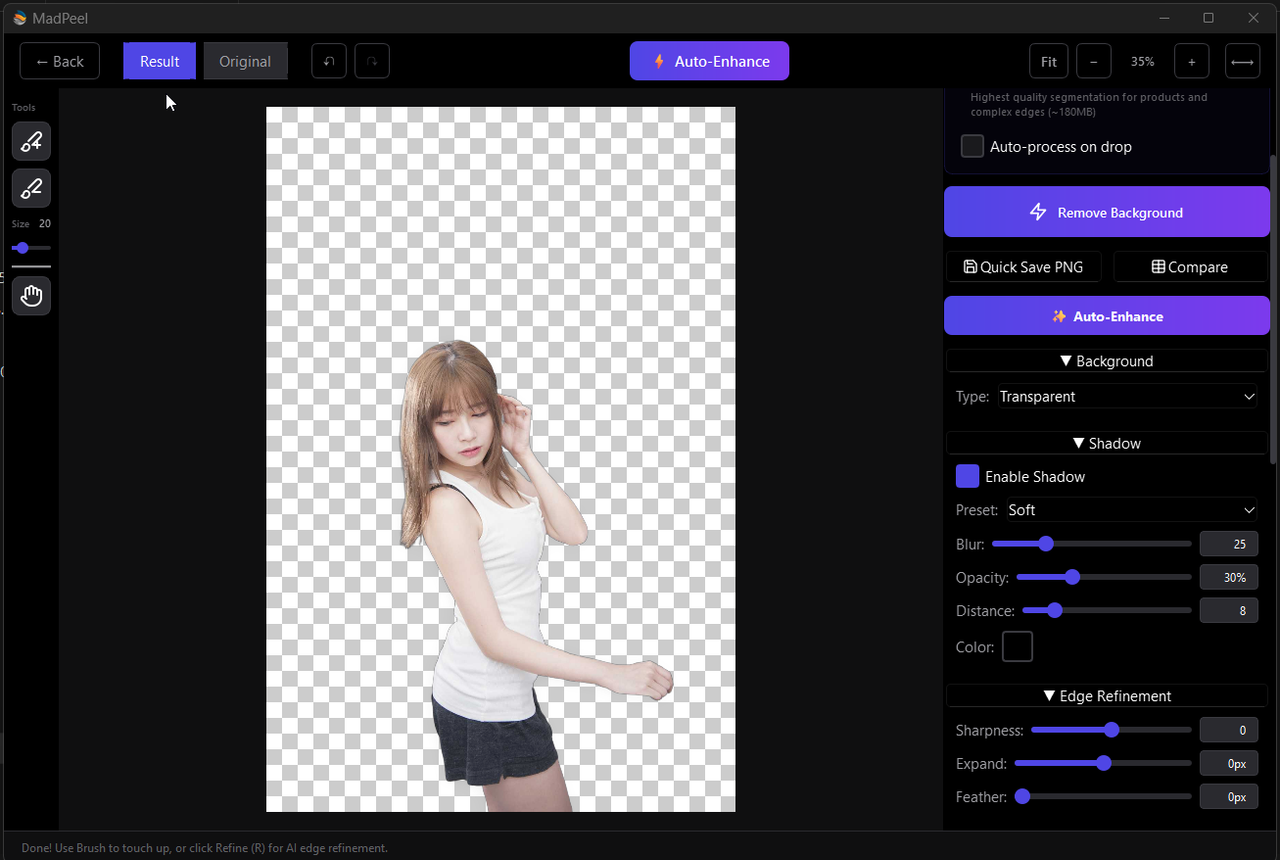Collapse the Background section
Screen dimensions: 1280x860
(1107, 361)
